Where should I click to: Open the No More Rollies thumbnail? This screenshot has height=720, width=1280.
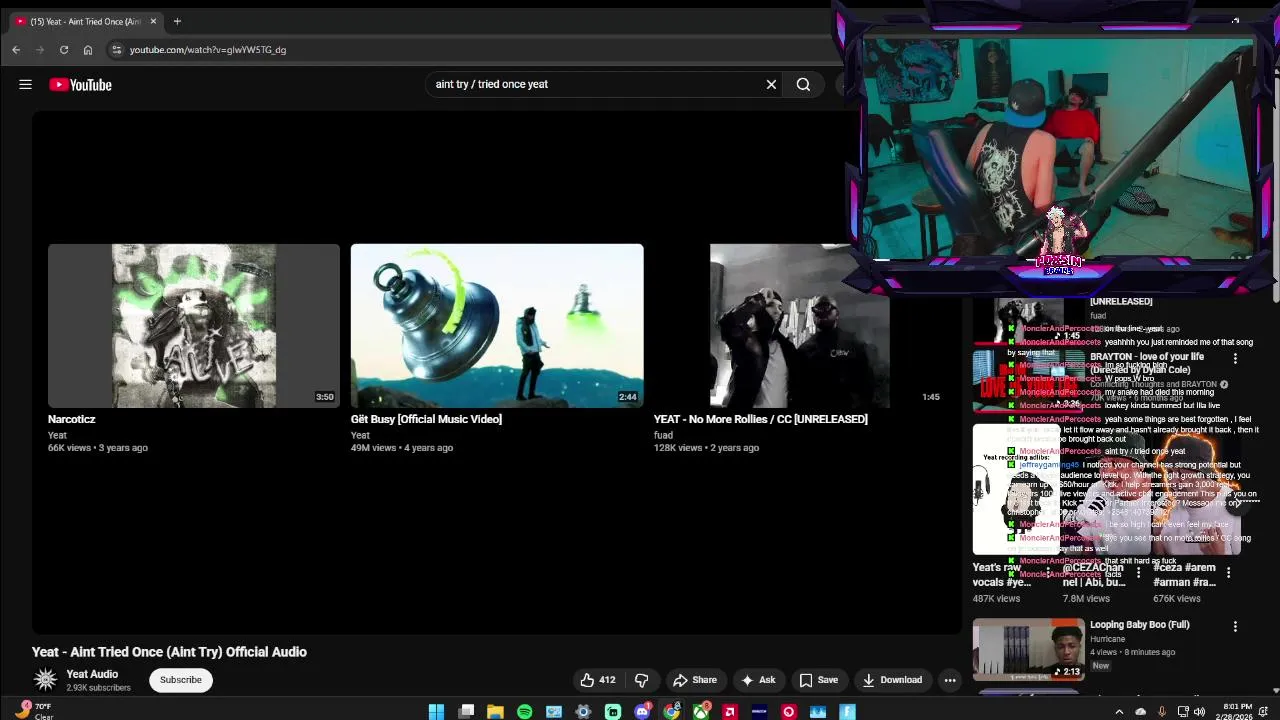coord(799,325)
